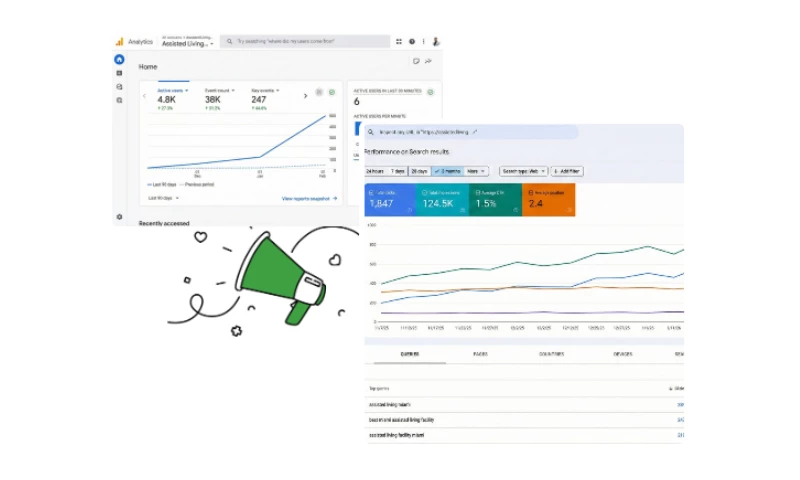800x480 pixels.
Task: Toggle the Total impressions metric card
Action: 442,200
